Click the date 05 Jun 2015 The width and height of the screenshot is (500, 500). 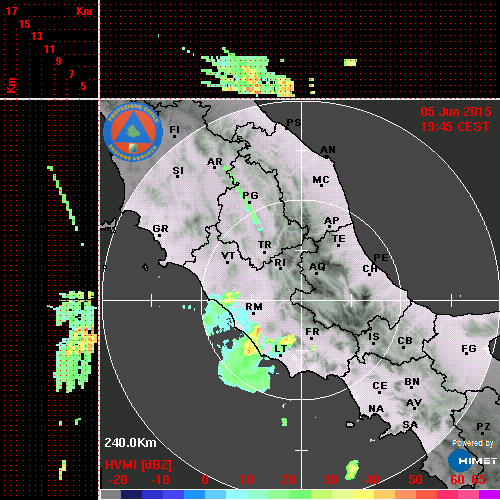[x=456, y=112]
